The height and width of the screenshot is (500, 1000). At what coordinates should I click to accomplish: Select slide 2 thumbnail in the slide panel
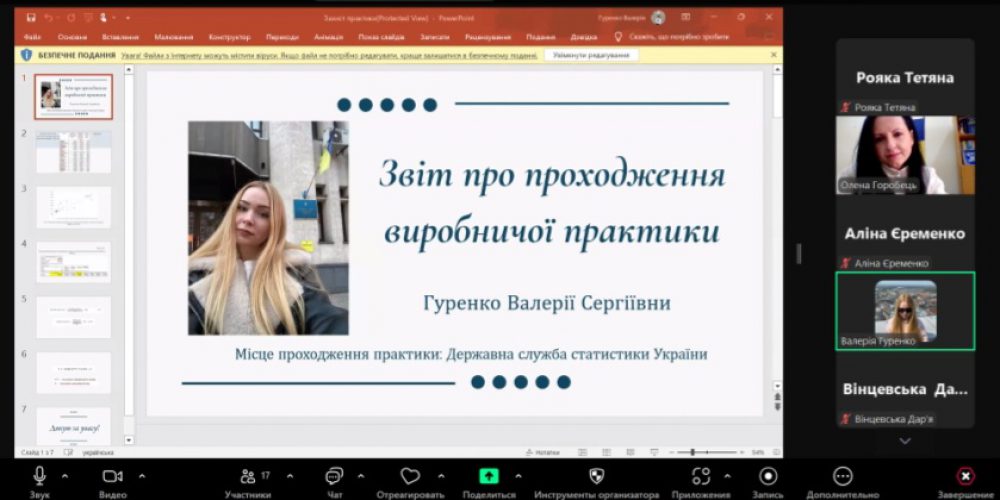(x=74, y=152)
